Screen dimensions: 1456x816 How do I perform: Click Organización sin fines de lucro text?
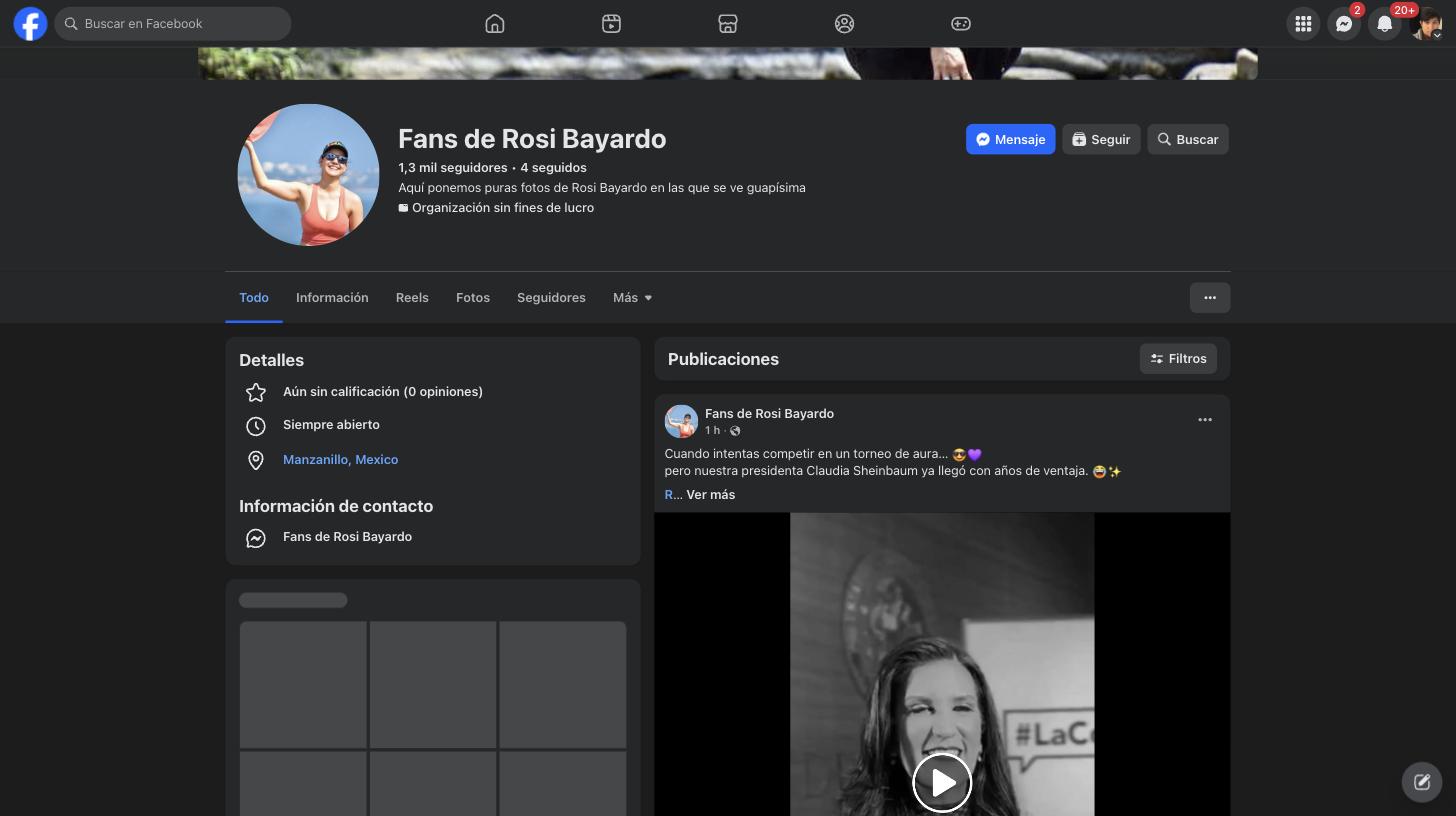[503, 208]
